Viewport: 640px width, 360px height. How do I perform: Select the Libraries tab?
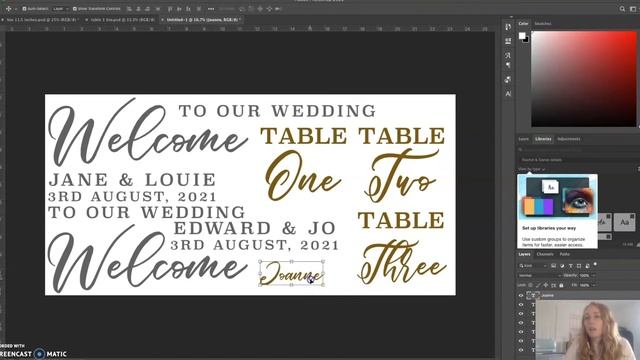pyautogui.click(x=543, y=139)
